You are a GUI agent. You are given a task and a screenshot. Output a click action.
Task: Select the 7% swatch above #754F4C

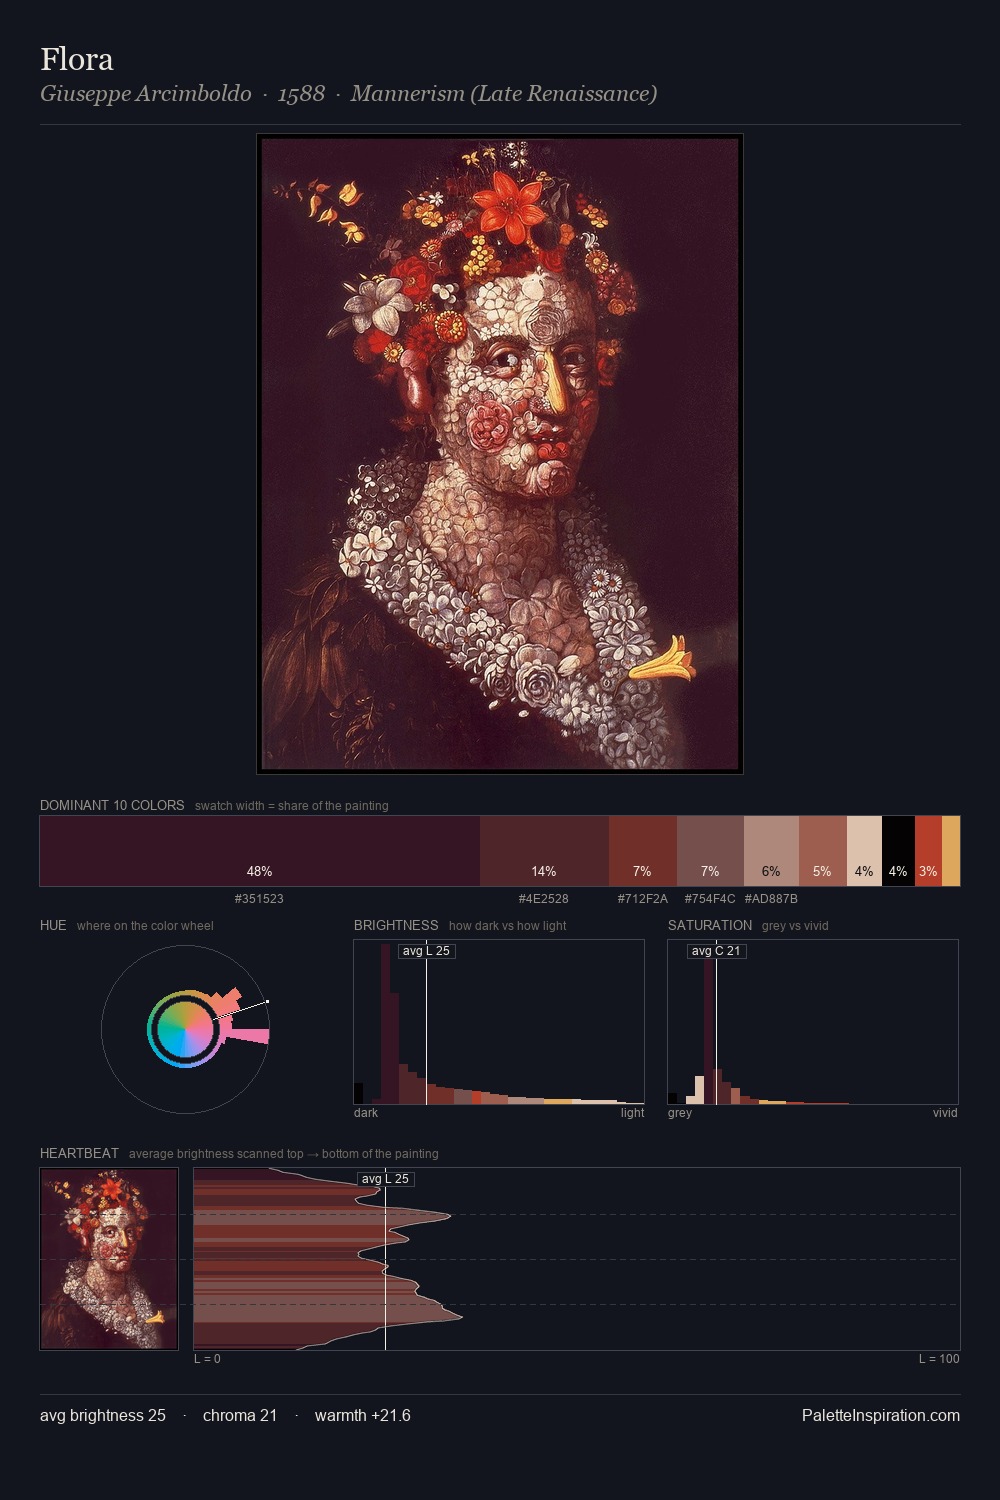(x=710, y=851)
